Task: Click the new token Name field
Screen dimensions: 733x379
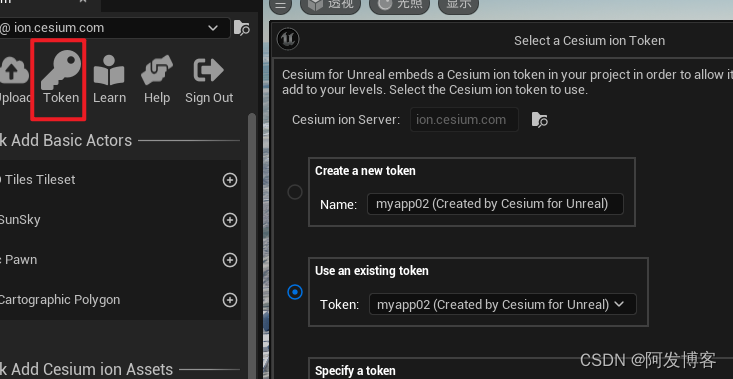Action: (495, 204)
